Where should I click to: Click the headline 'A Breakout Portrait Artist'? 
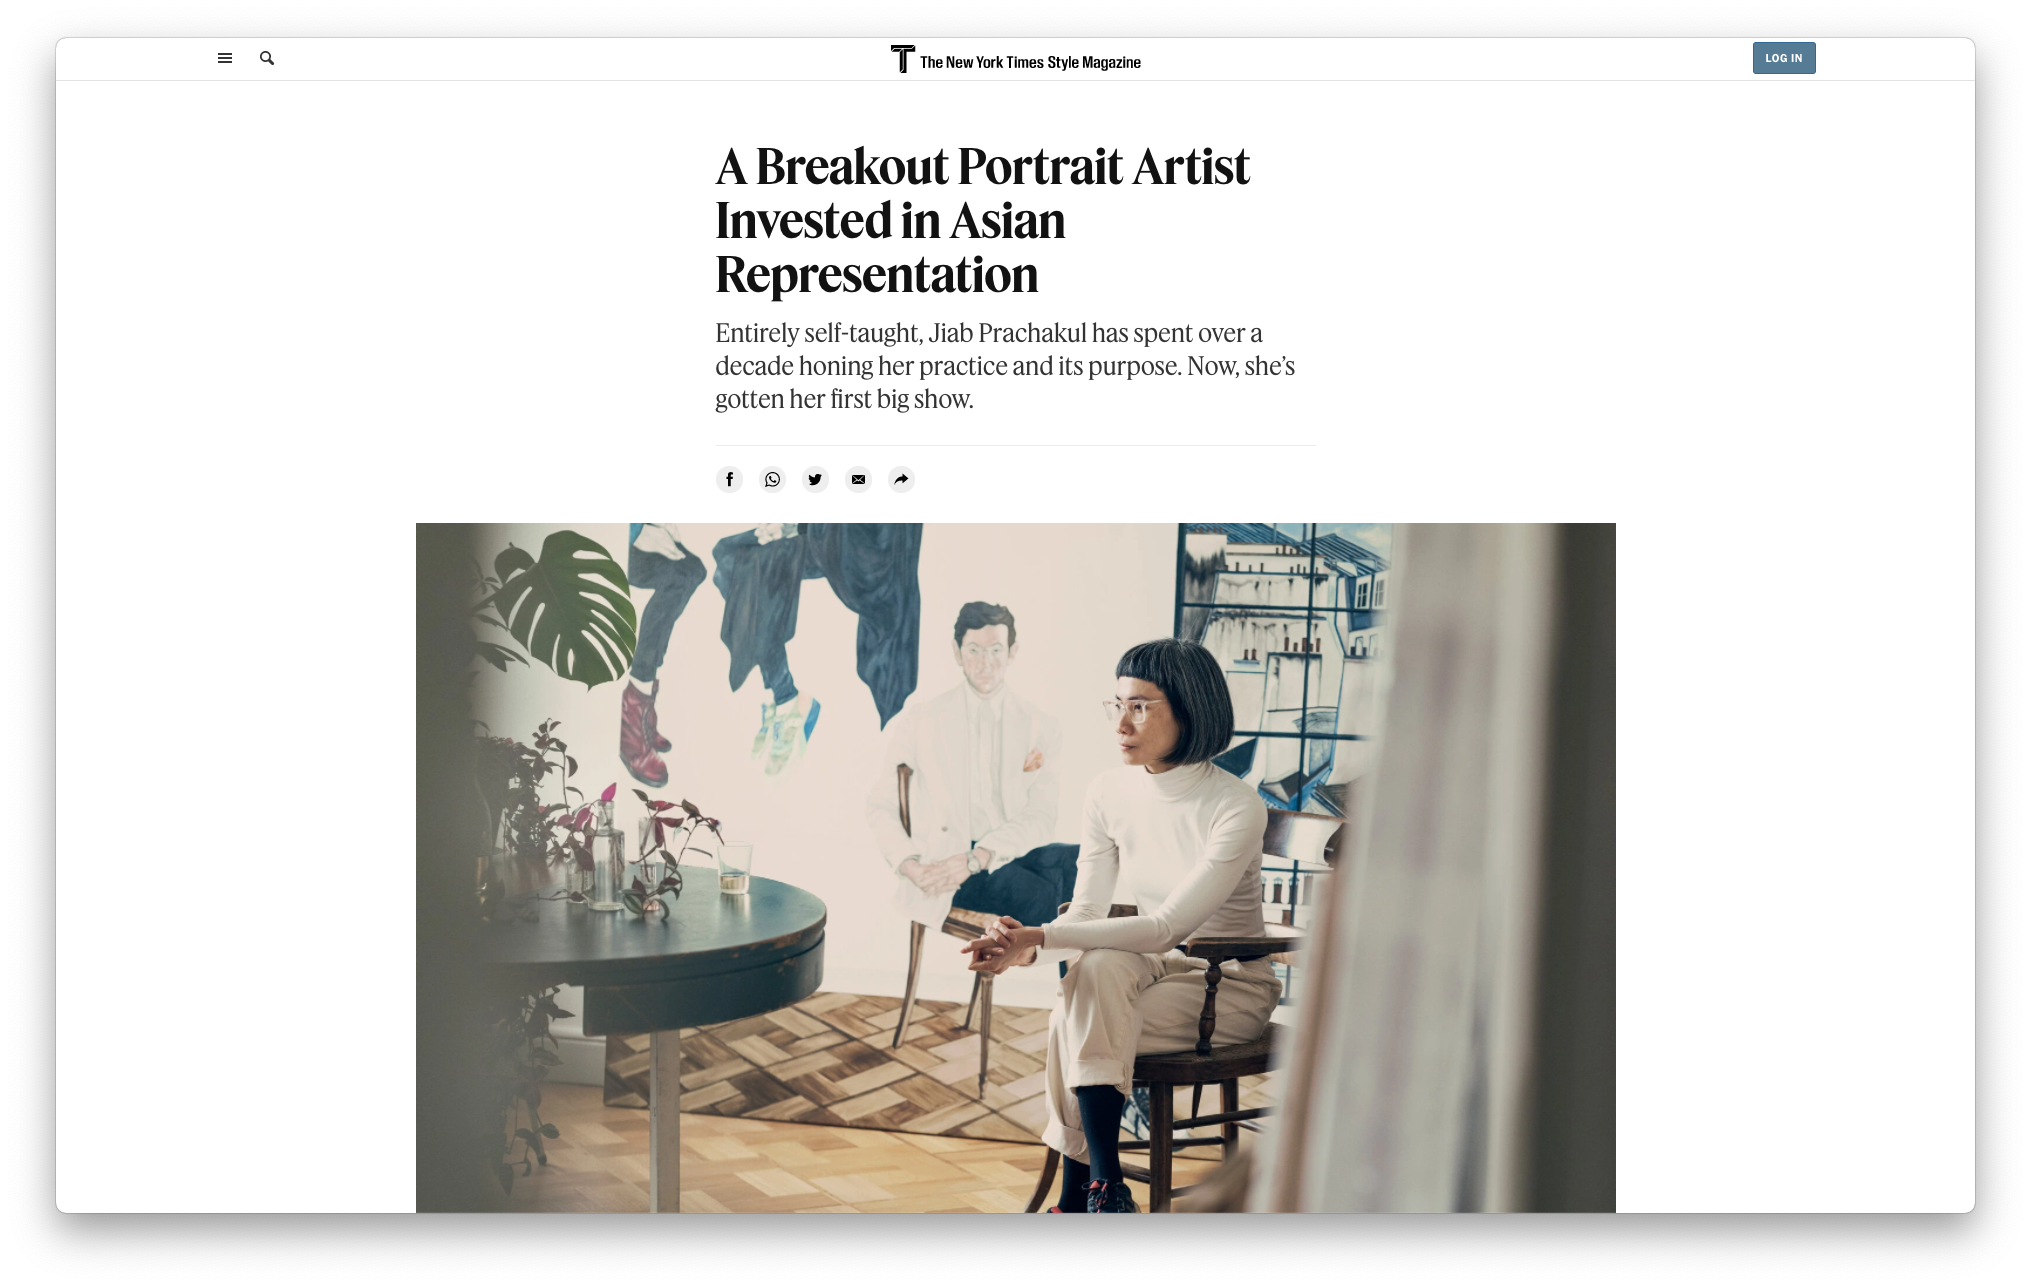982,166
